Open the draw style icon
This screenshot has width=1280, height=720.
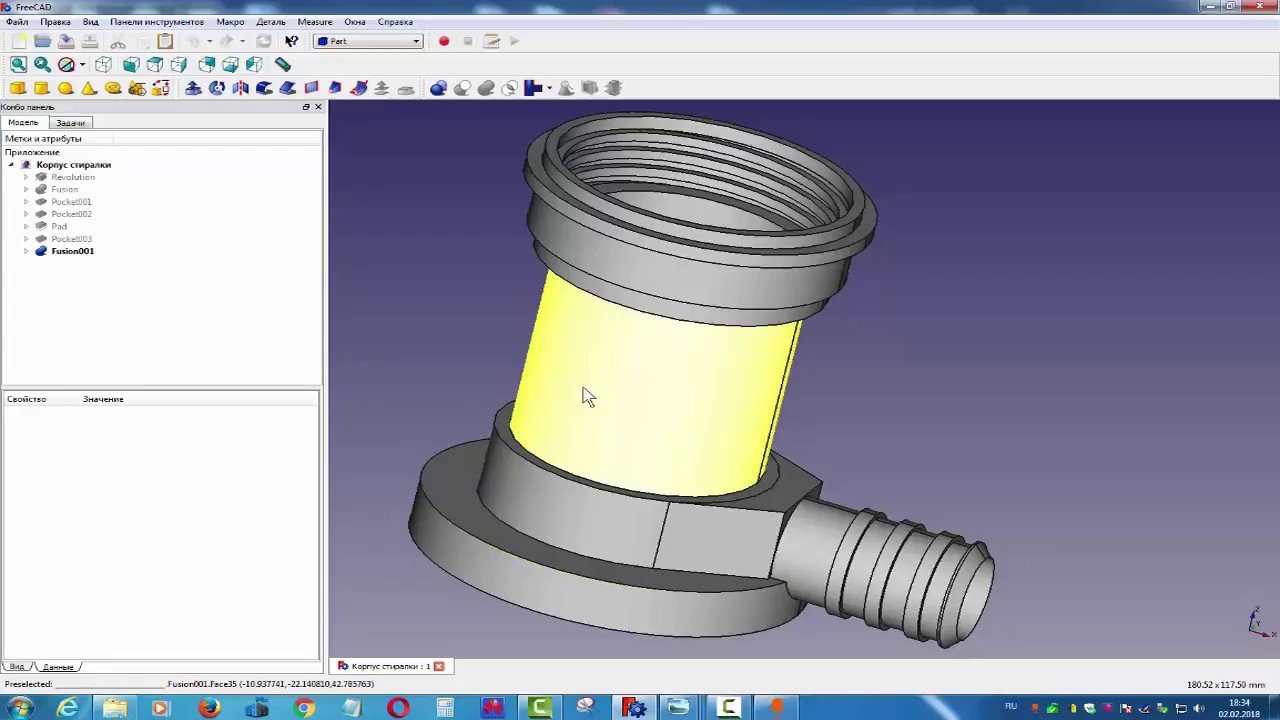point(66,64)
